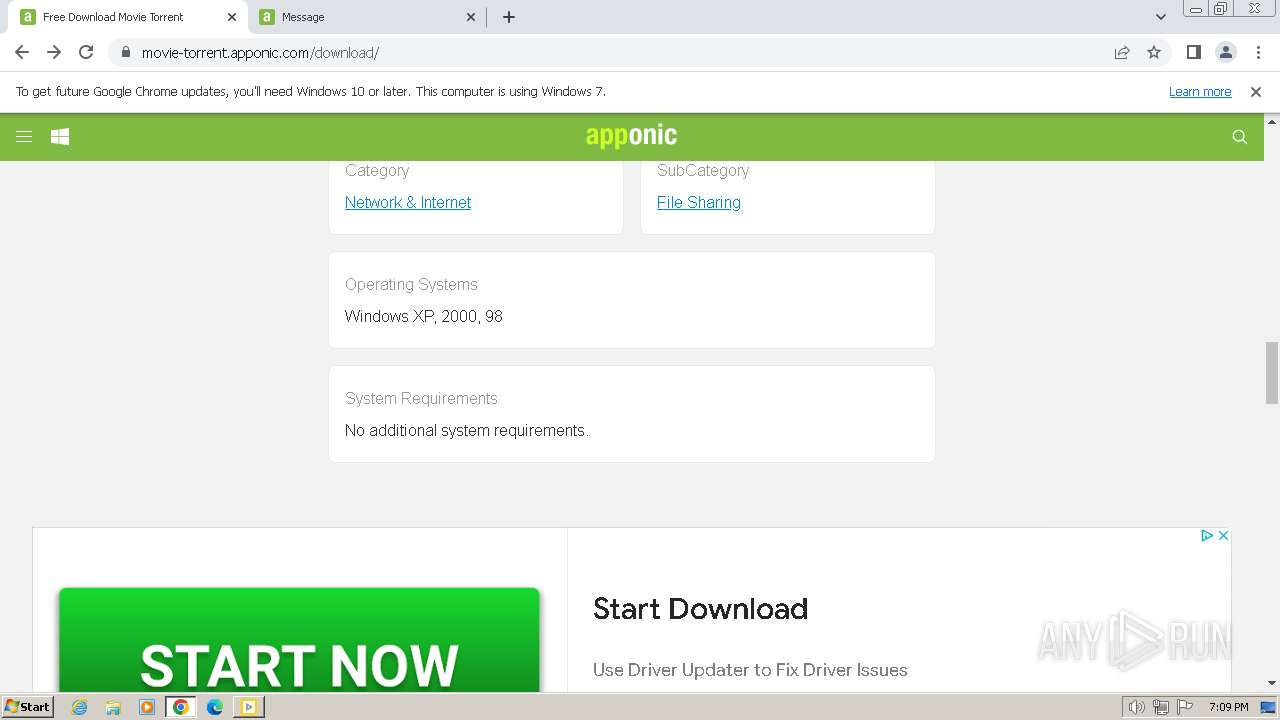The height and width of the screenshot is (720, 1280).
Task: Click the Operating Systems label
Action: [x=411, y=284]
